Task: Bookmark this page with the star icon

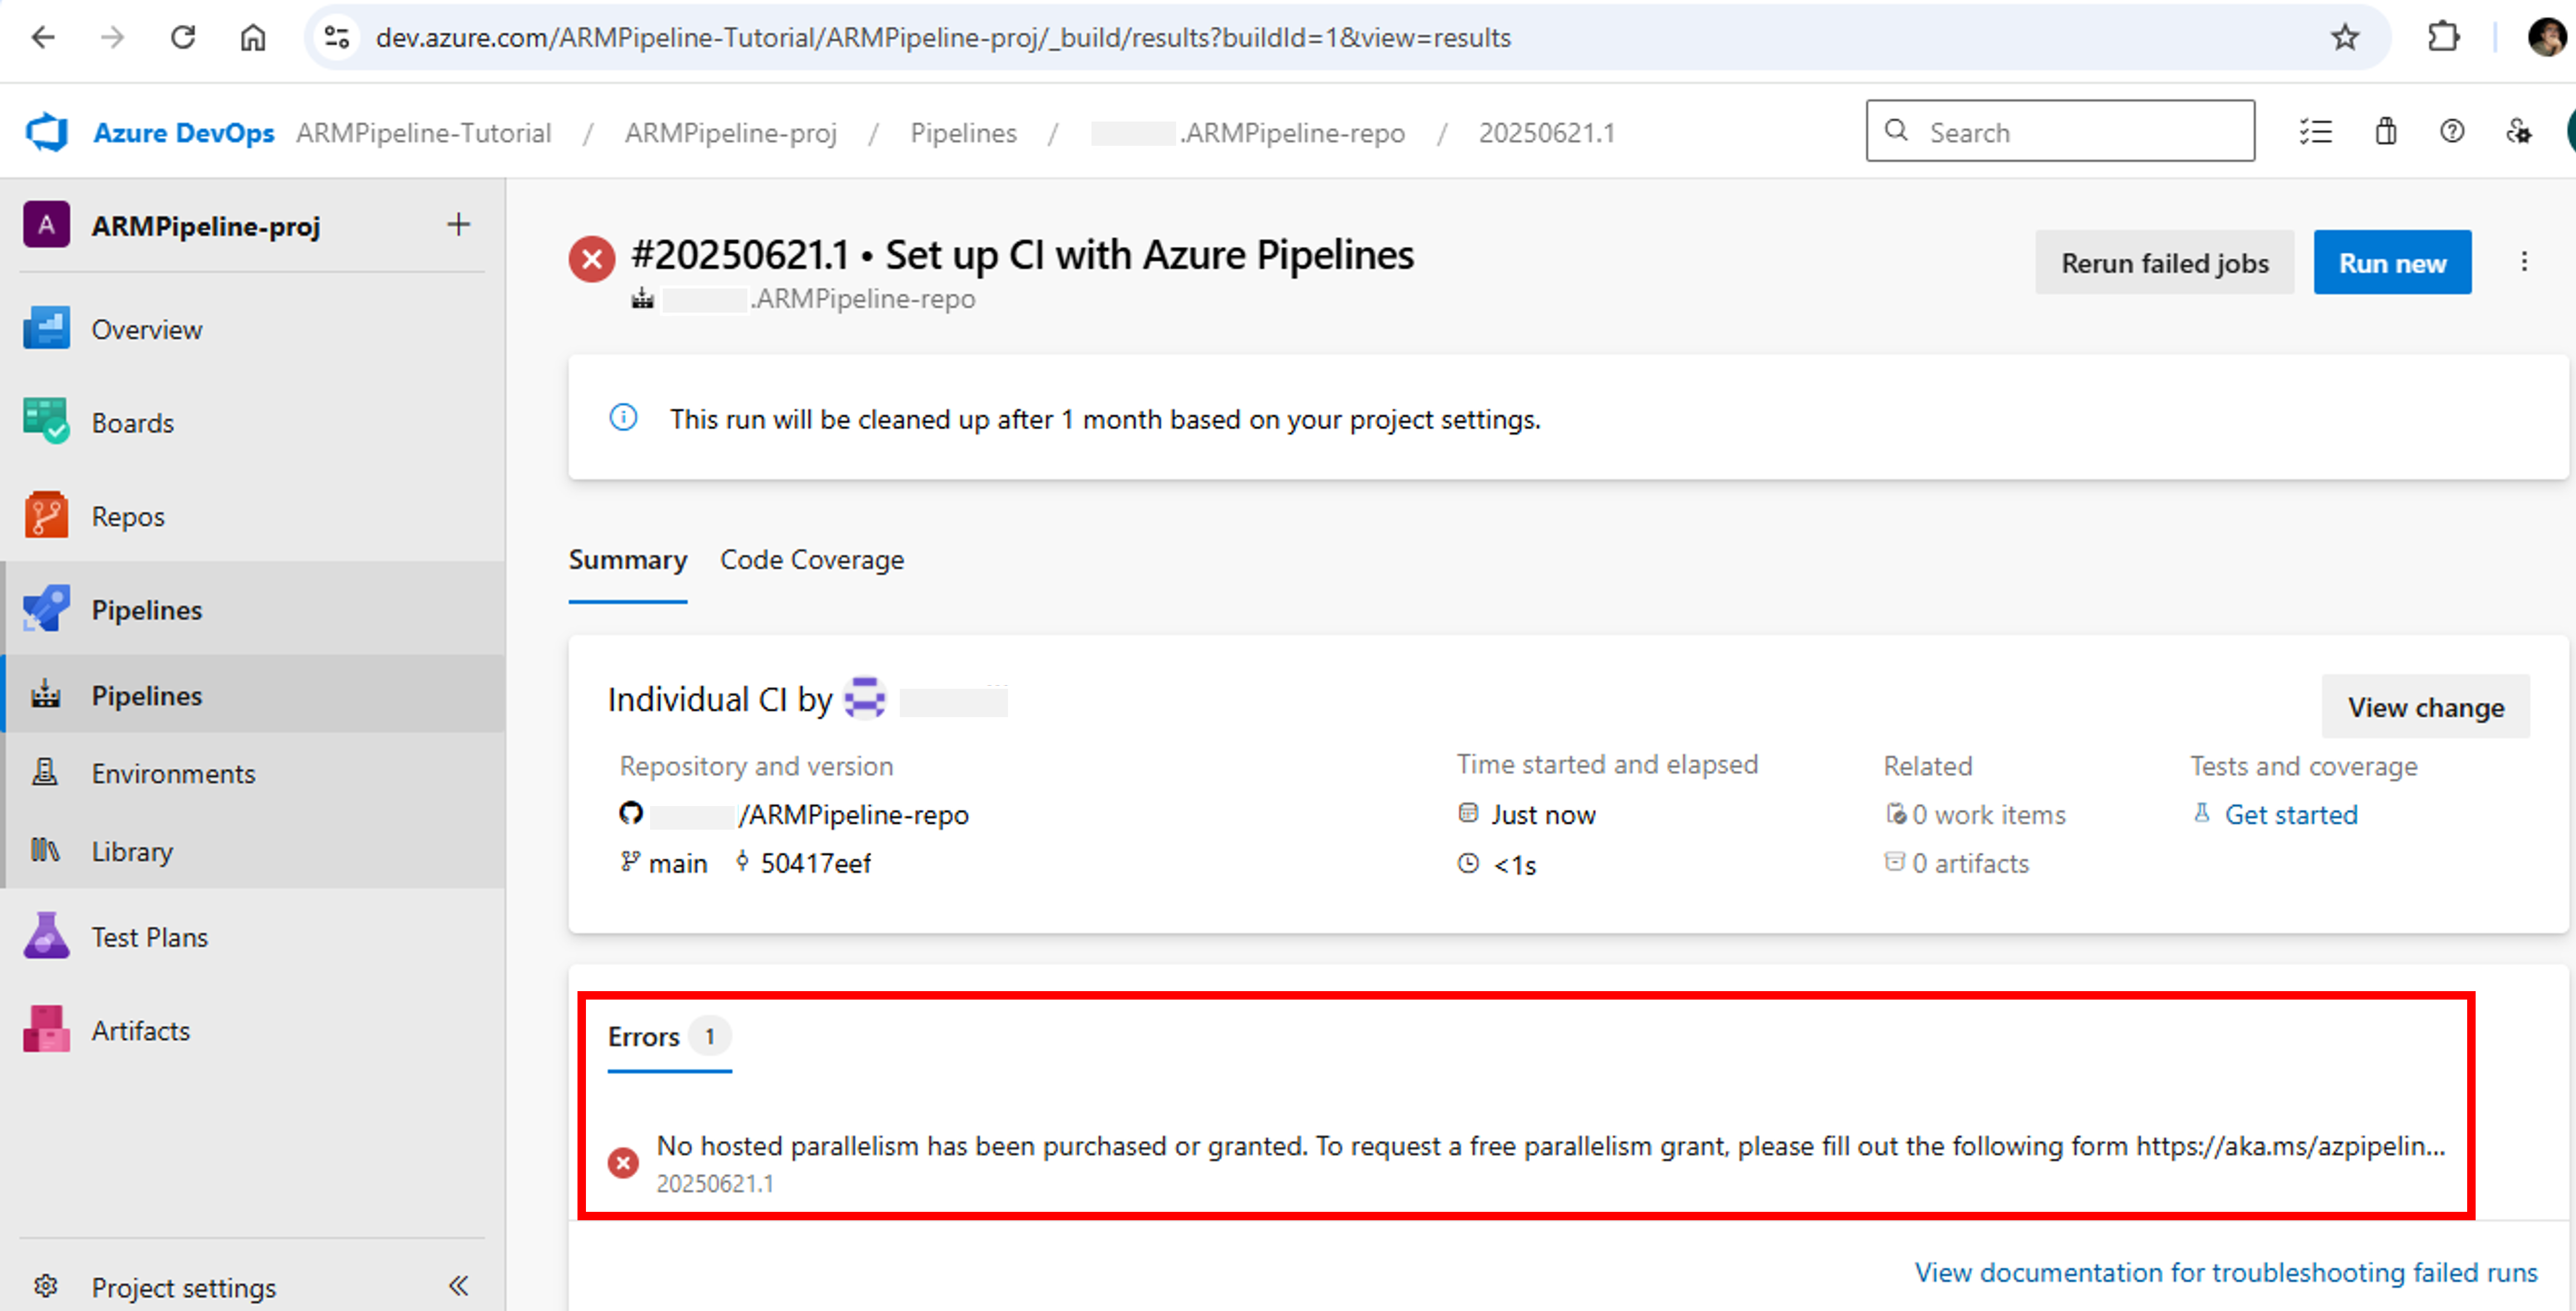Action: tap(2344, 37)
